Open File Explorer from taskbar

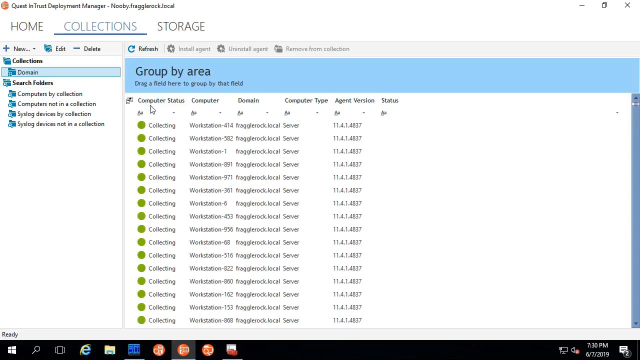coord(109,350)
